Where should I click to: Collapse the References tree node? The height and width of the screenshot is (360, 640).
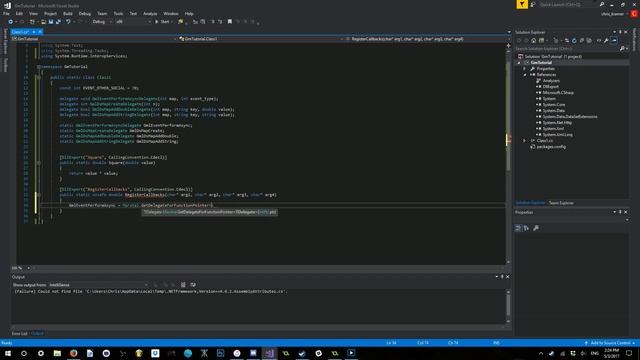click(524, 75)
